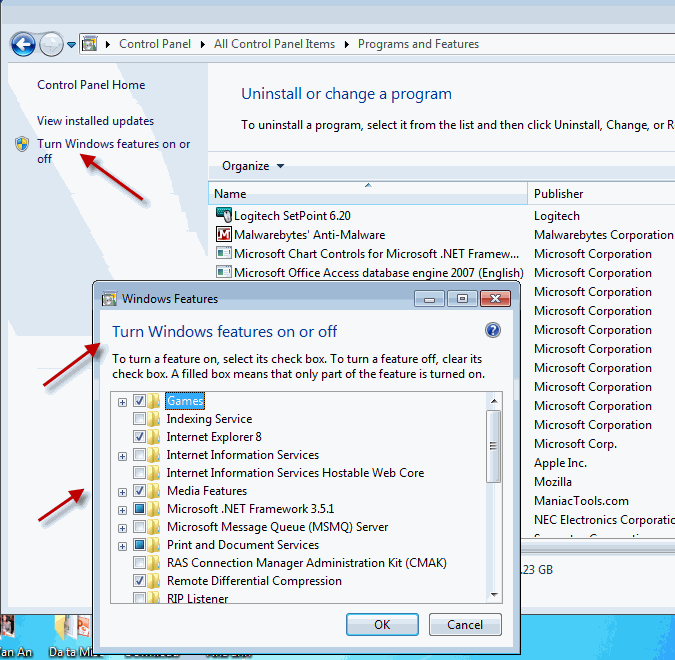Click the Control Panel address bar icon
The width and height of the screenshot is (675, 660).
click(90, 44)
